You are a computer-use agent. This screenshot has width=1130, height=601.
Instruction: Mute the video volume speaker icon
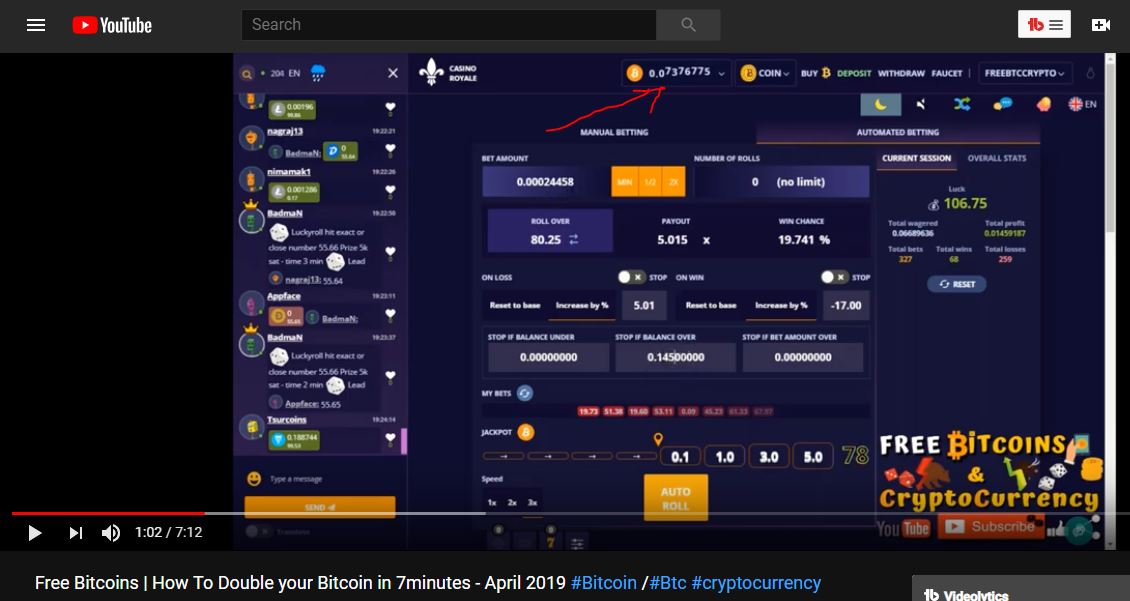[x=110, y=533]
